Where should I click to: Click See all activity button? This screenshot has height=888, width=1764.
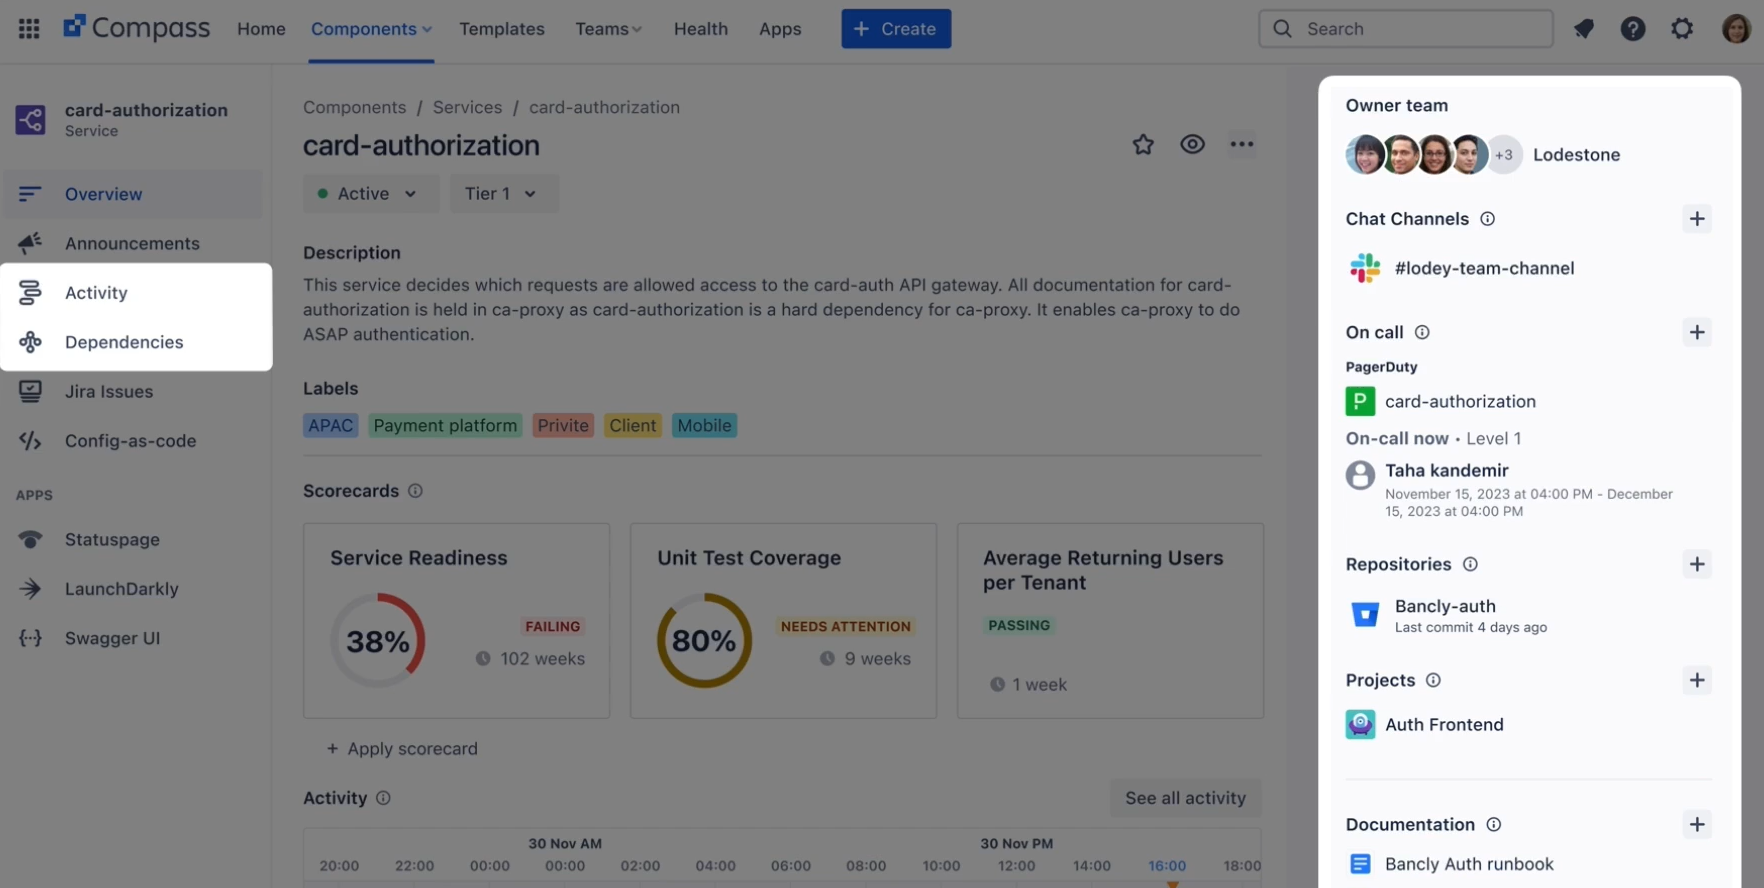[1185, 798]
